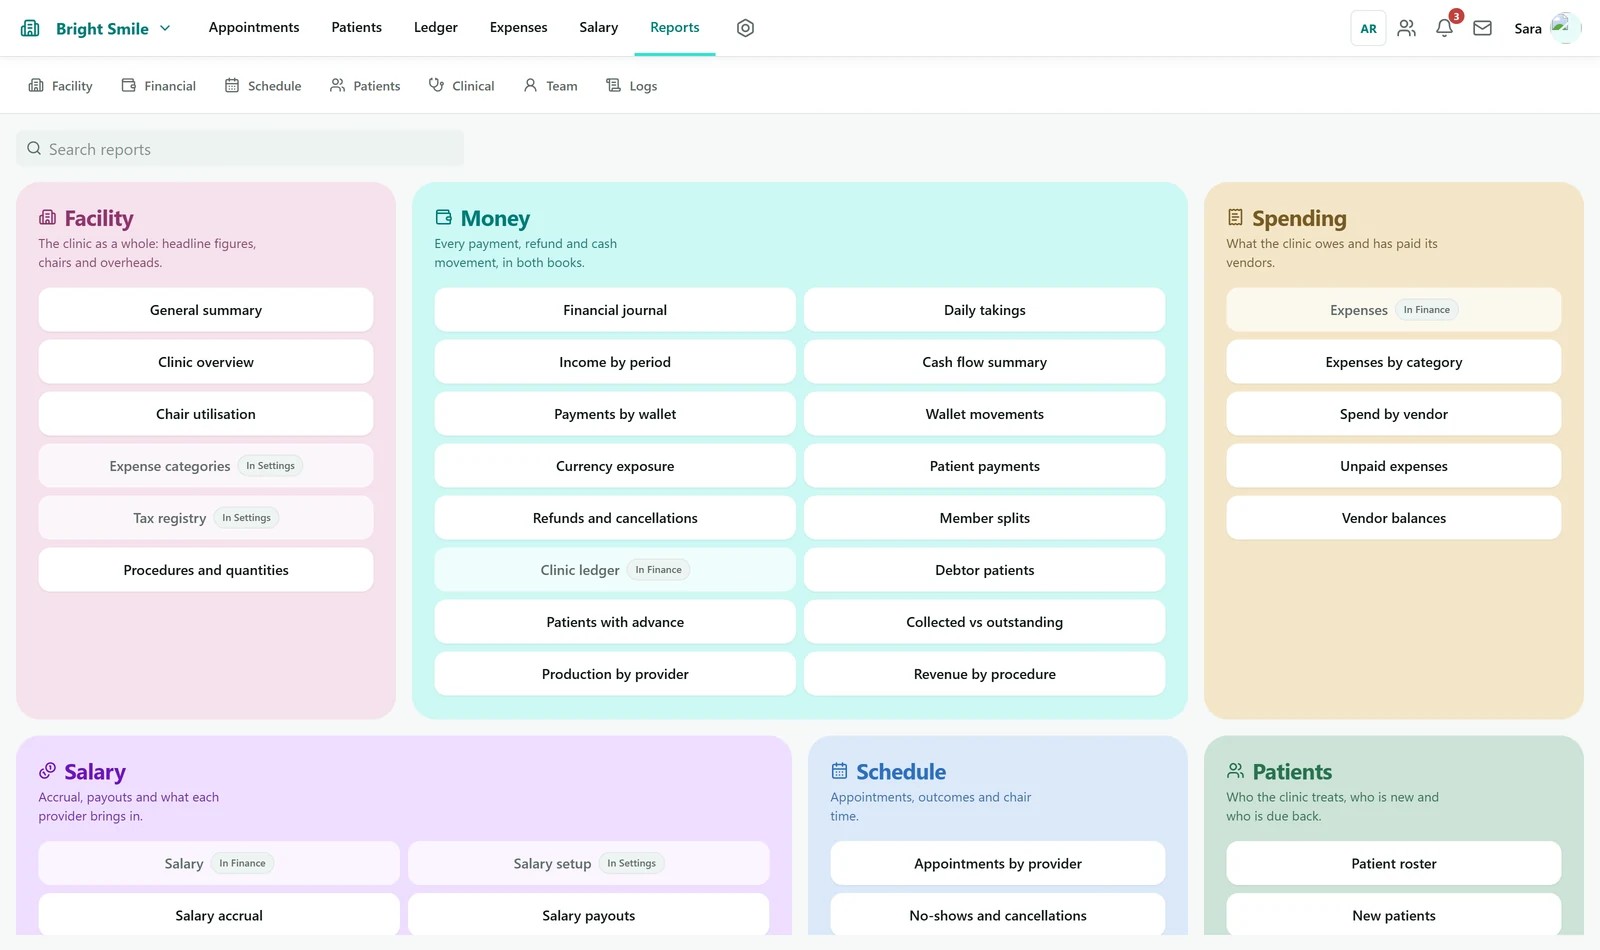The image size is (1600, 950).
Task: Expand the Bright Smile clinic dropdown chevron
Action: (165, 28)
